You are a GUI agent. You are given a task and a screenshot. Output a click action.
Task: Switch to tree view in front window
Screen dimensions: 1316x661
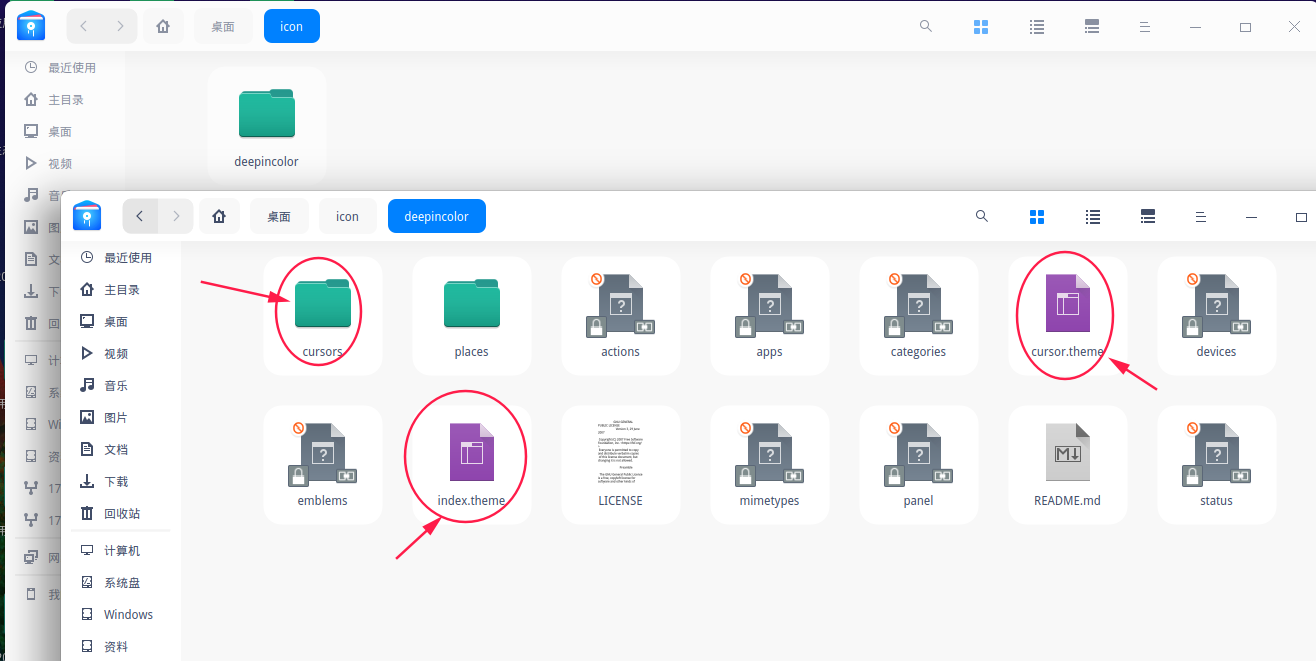(x=1148, y=216)
